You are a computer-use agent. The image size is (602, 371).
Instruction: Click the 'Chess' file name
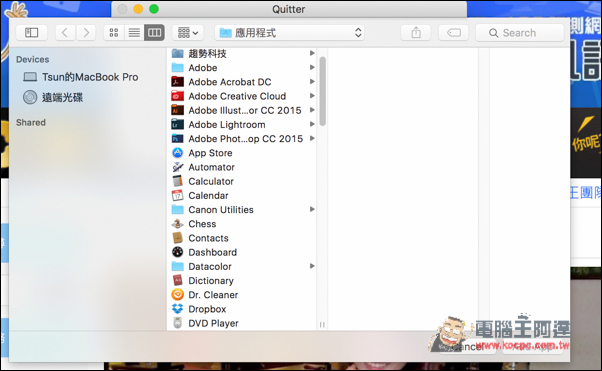click(x=202, y=224)
